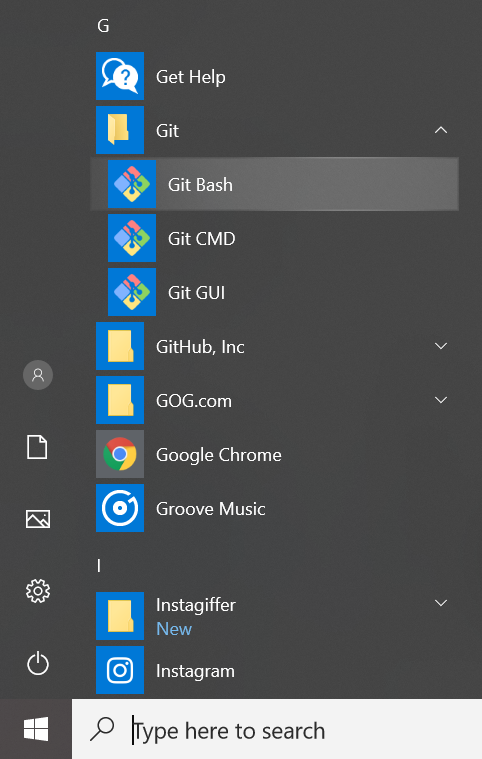Open Google Chrome via its icon

(120, 454)
